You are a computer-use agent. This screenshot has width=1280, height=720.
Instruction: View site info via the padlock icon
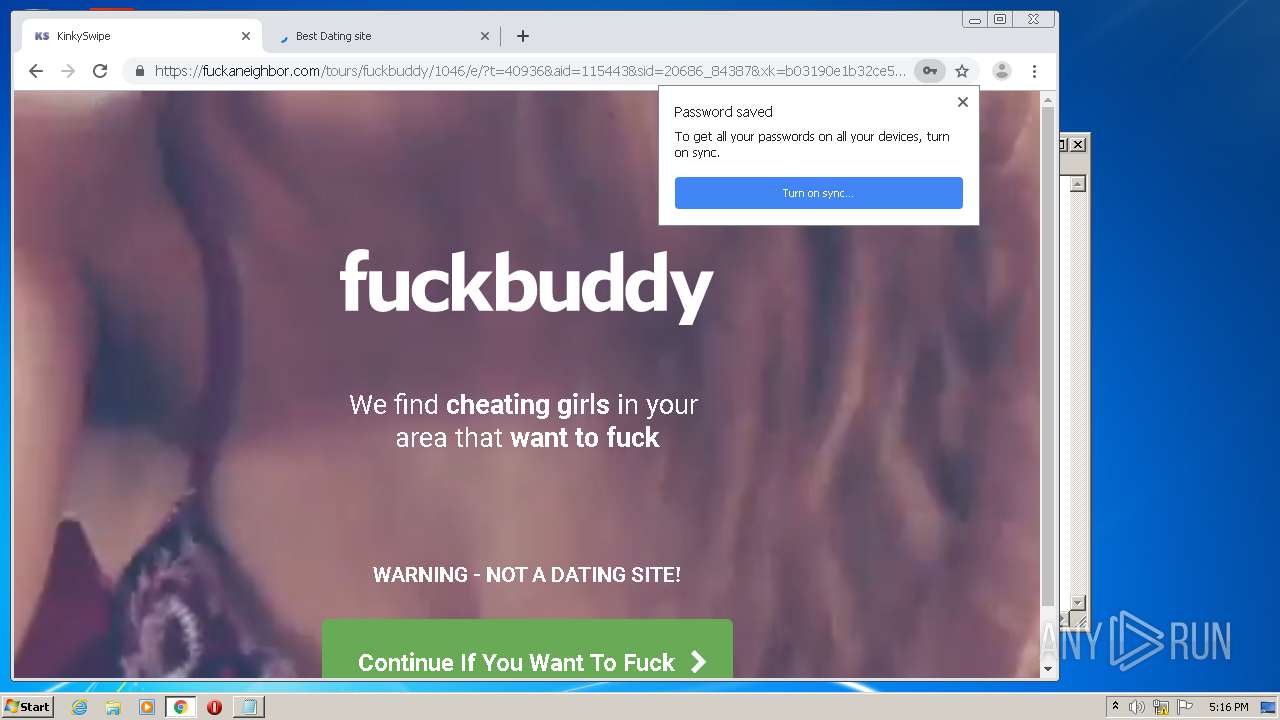point(140,71)
